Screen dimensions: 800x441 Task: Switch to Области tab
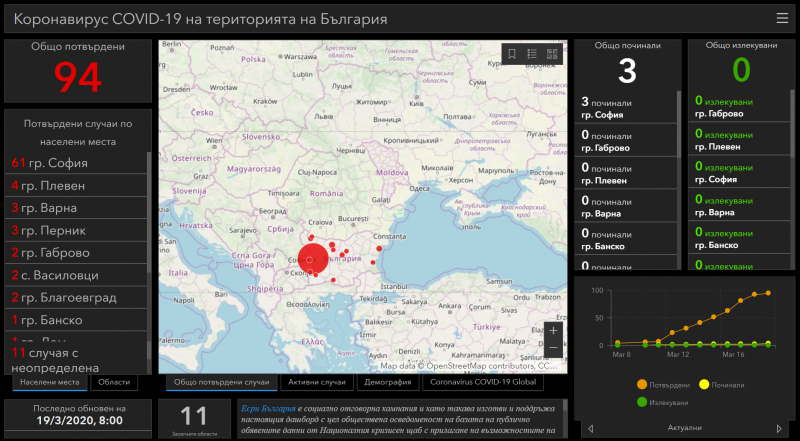(x=114, y=382)
